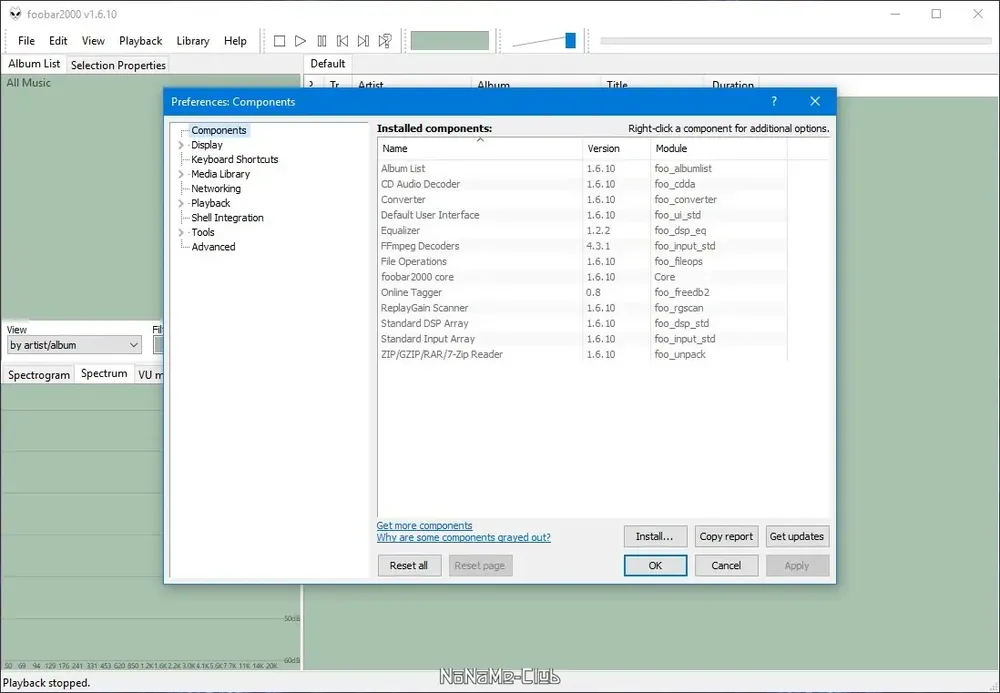
Task: Click the Install... button
Action: 655,536
